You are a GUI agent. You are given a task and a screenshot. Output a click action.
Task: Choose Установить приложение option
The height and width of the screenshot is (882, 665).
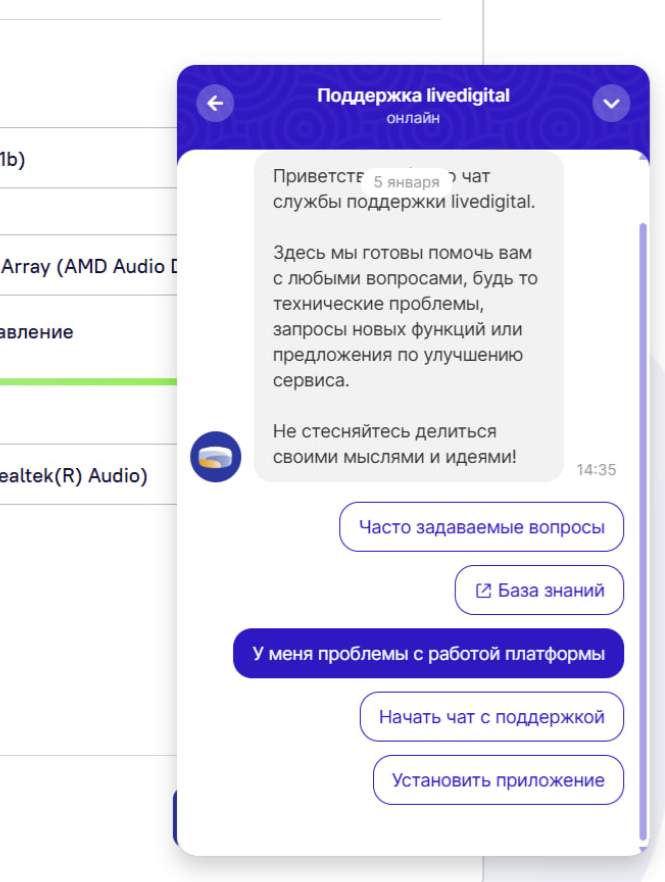coord(498,780)
